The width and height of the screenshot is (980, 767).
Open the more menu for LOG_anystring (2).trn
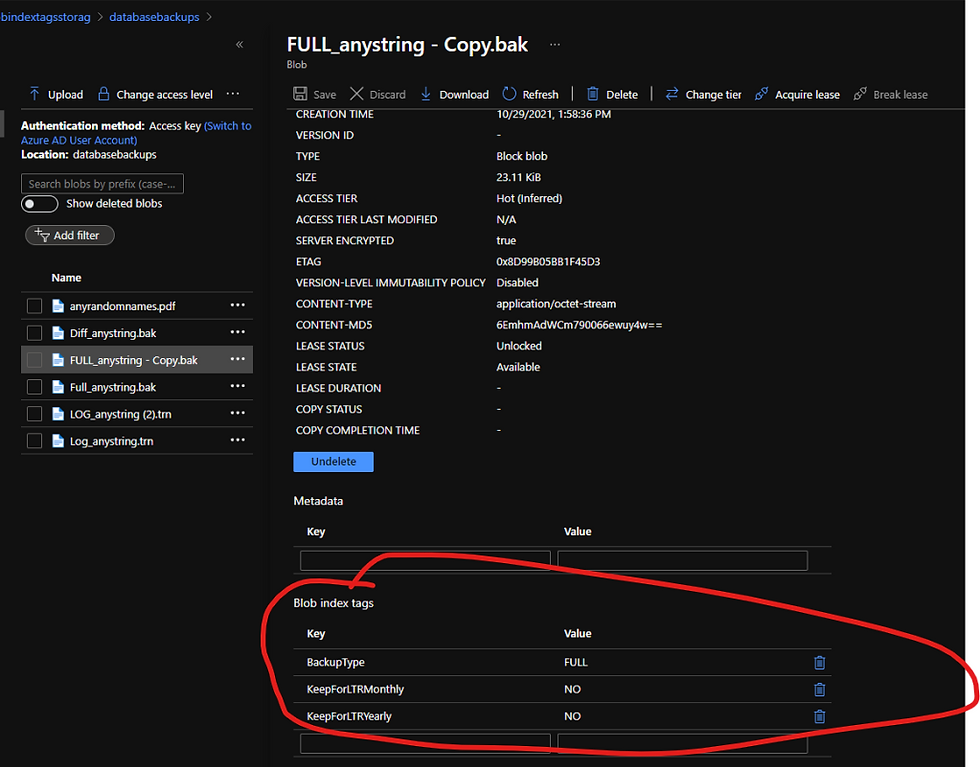[x=238, y=413]
